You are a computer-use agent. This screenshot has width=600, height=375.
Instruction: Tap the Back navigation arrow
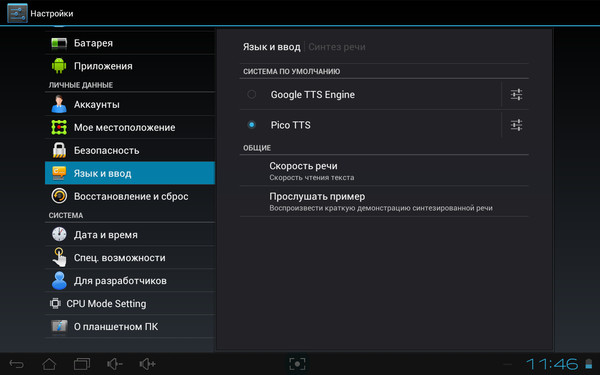tap(16, 364)
